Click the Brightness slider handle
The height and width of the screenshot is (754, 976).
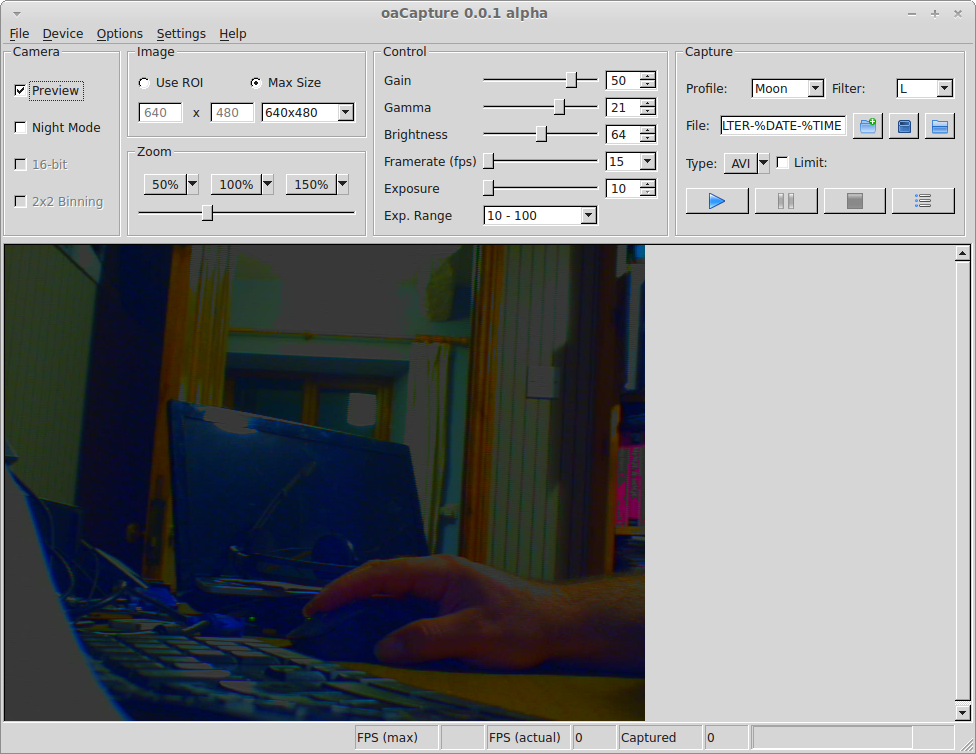pos(541,134)
